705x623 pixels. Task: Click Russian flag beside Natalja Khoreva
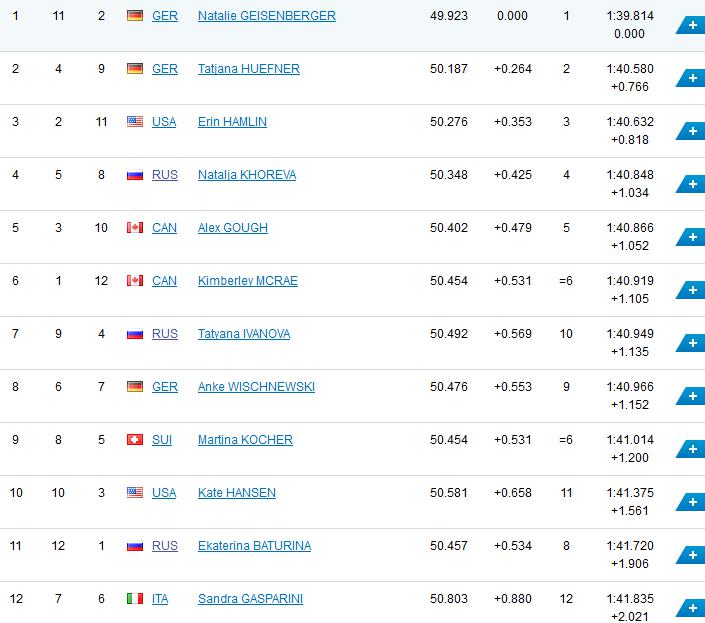tap(135, 175)
